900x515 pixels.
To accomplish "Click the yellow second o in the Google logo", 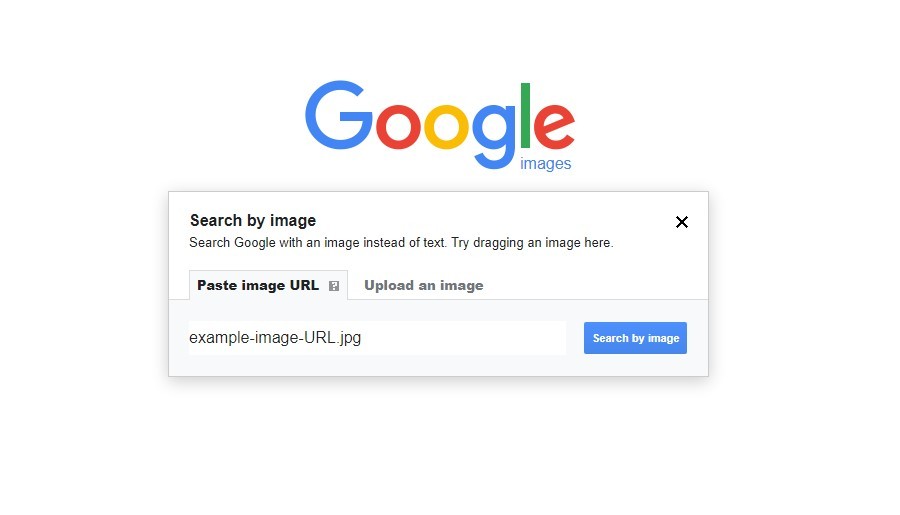I will click(446, 125).
